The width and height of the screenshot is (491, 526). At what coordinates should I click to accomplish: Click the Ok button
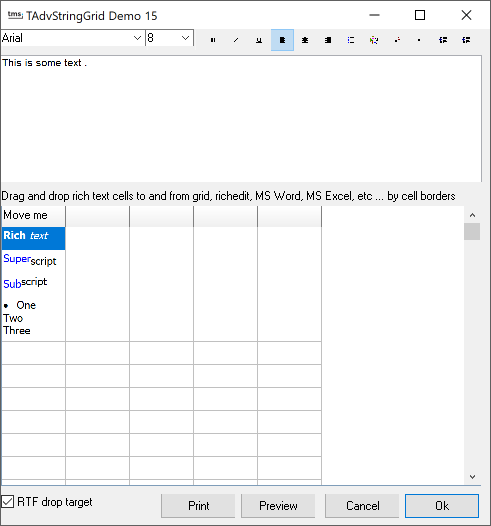[442, 506]
